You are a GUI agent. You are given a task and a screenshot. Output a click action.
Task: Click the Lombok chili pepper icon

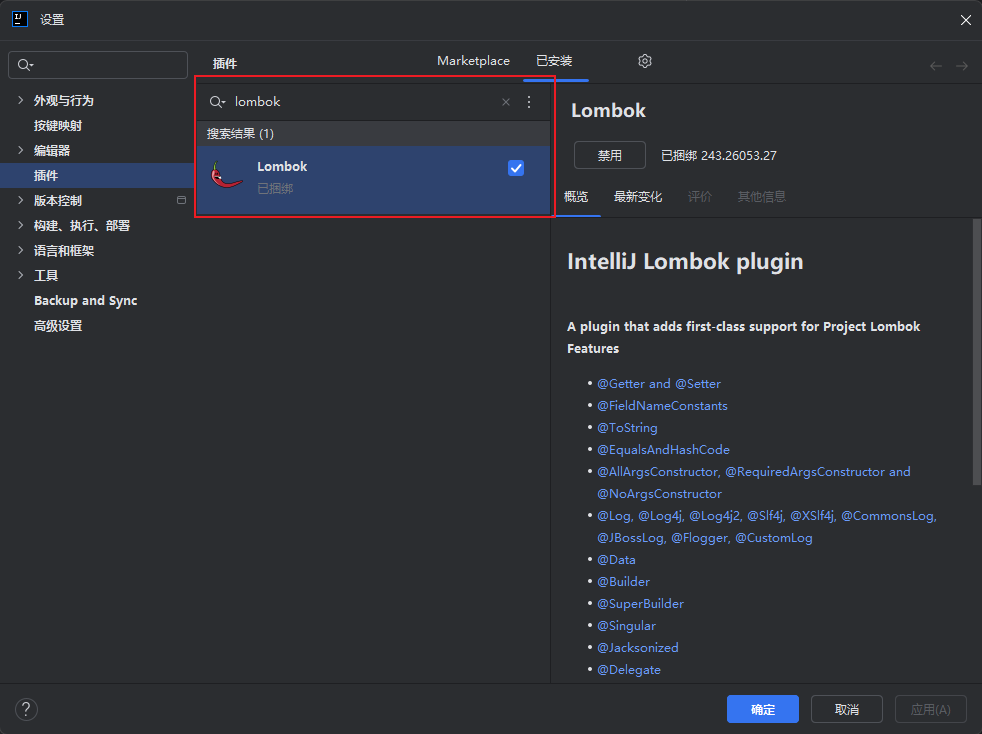(225, 175)
